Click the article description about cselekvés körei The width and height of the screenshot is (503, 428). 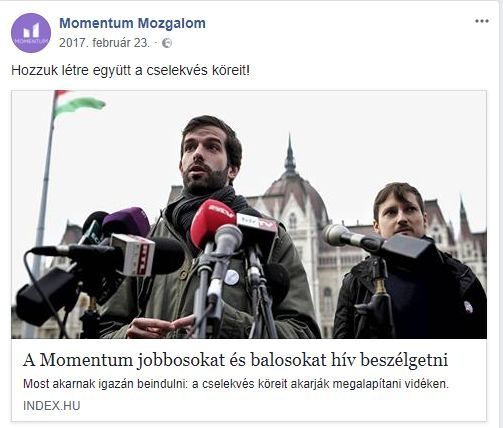236,384
